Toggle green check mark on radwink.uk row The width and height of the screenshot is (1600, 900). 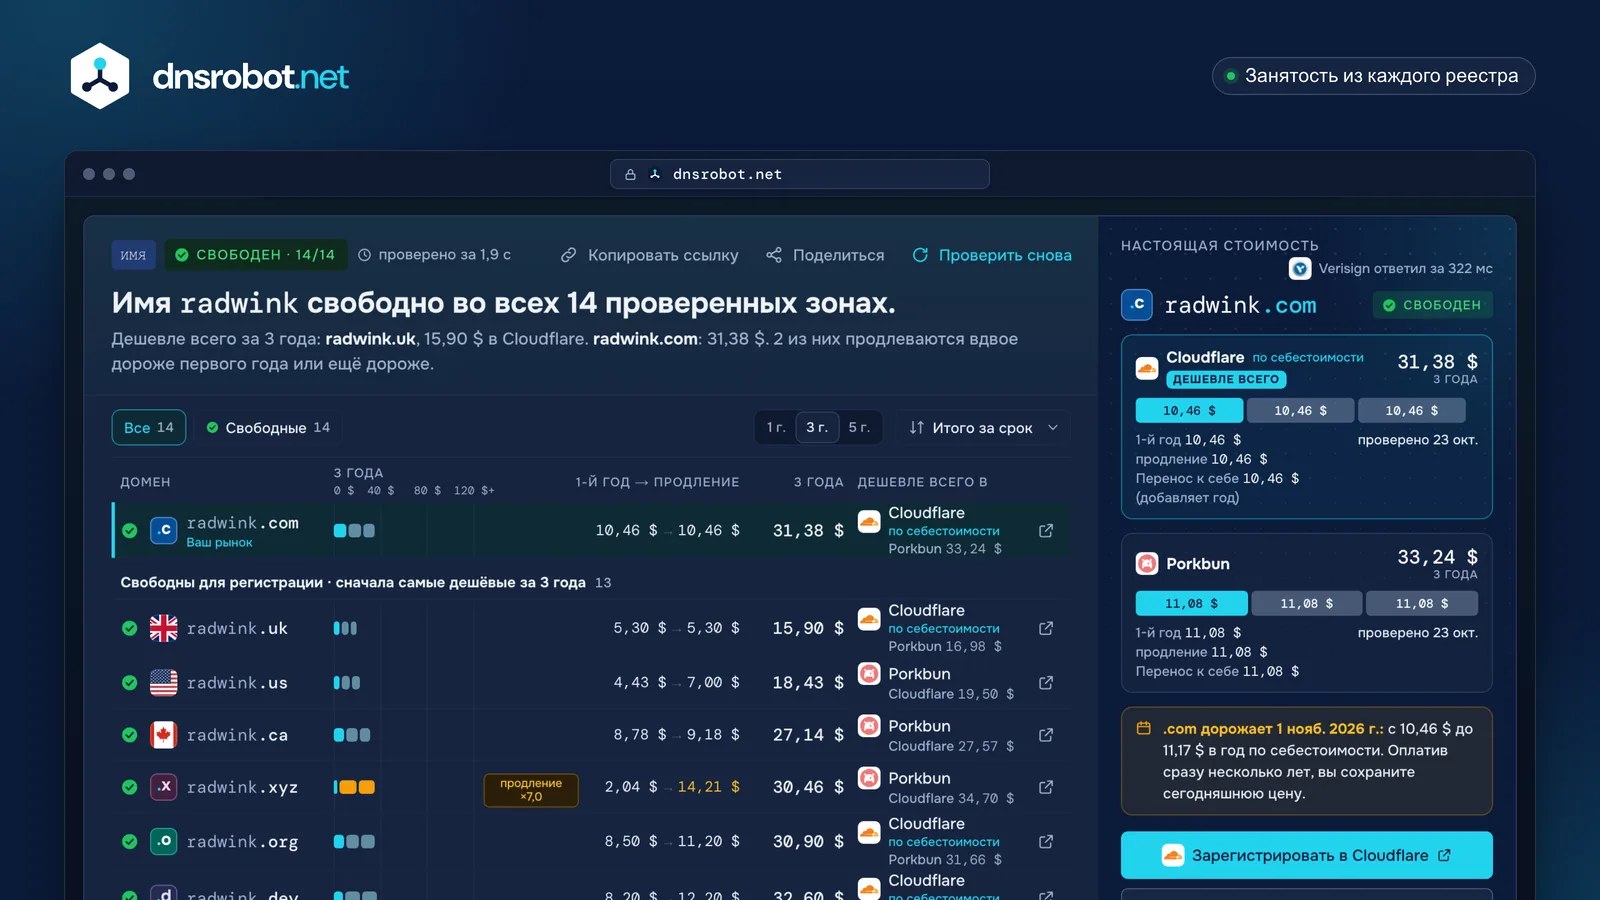(x=130, y=628)
